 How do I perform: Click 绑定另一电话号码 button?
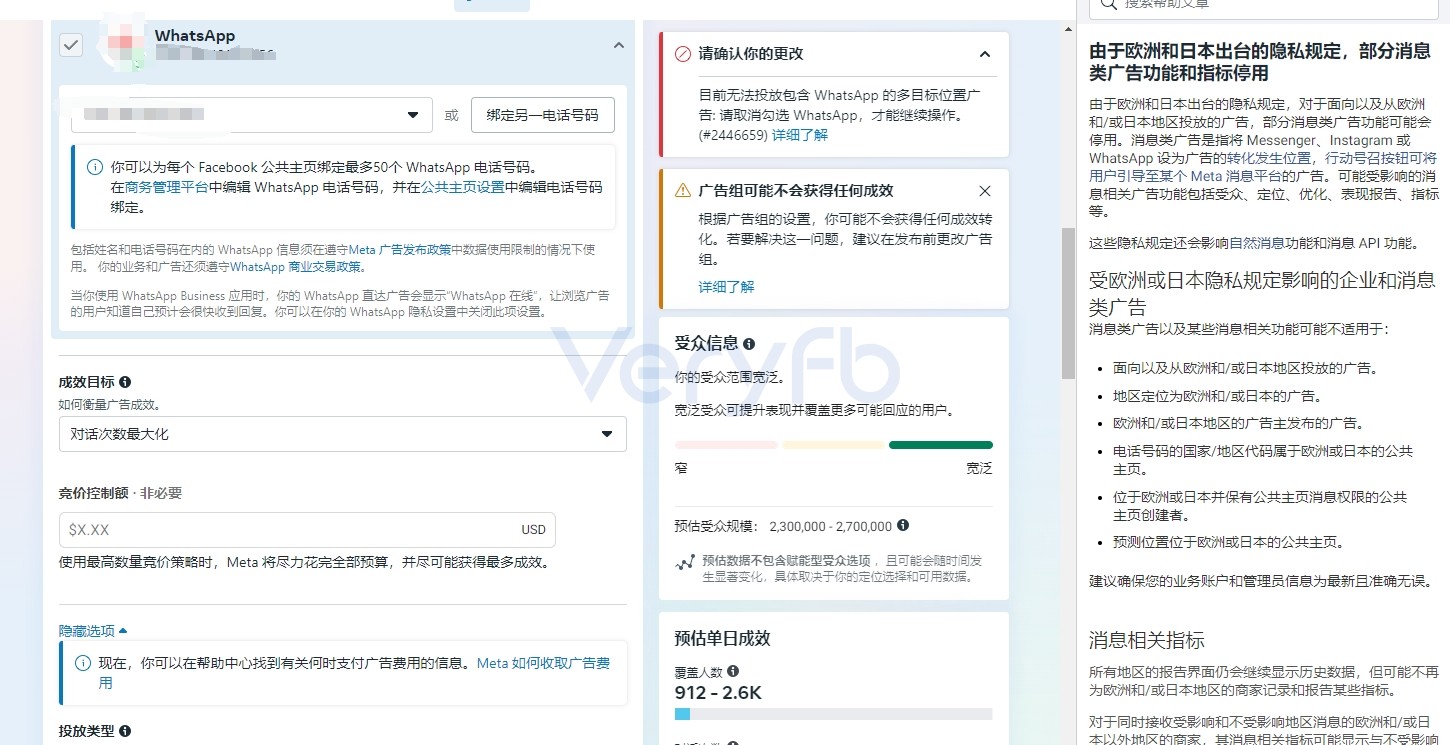pos(543,115)
